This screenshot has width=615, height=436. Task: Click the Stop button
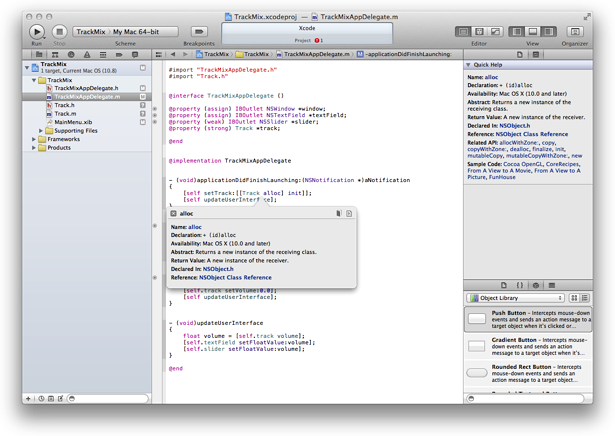[x=60, y=32]
